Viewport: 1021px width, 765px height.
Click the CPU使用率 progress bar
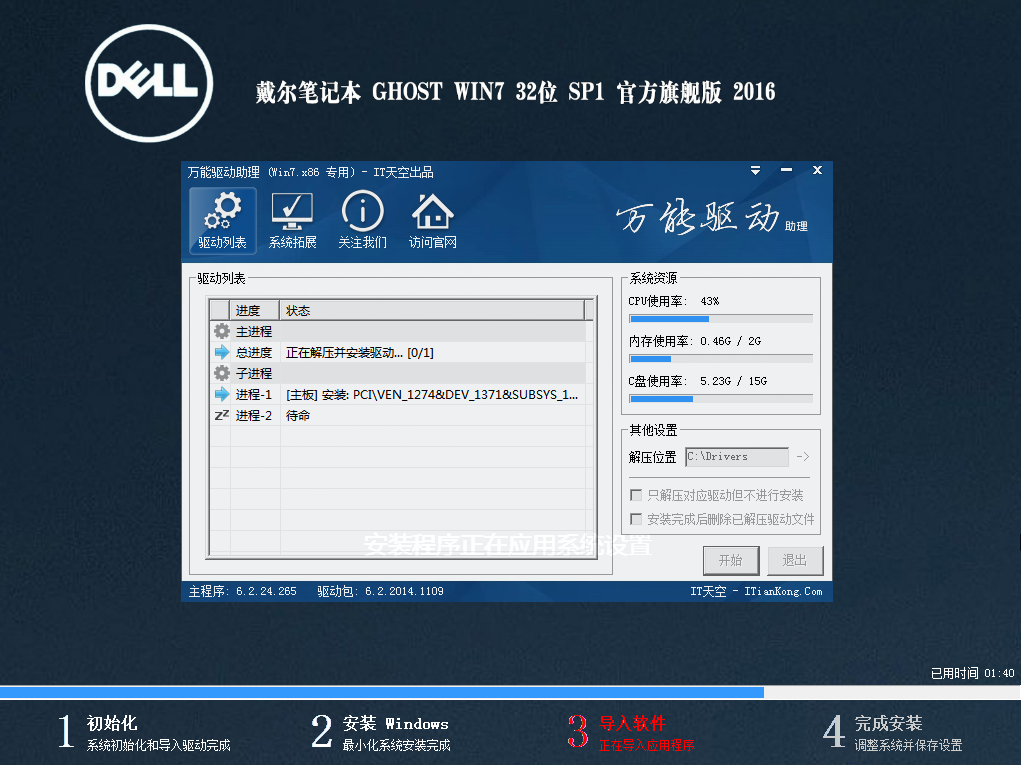pos(721,319)
